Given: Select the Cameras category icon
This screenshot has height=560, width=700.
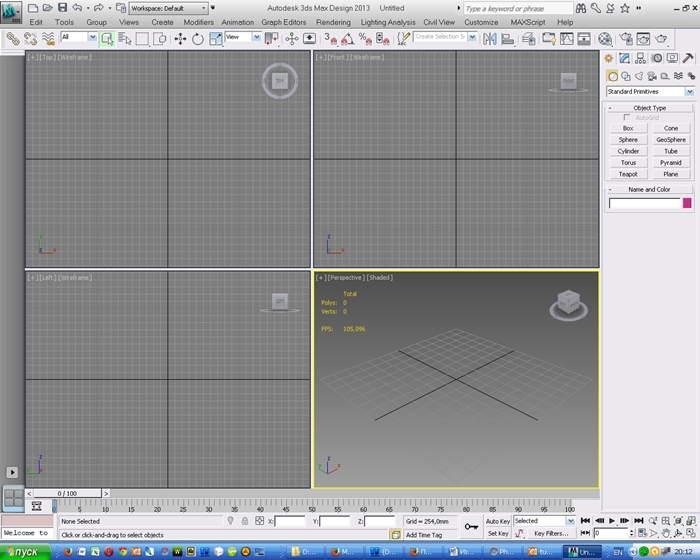Looking at the screenshot, I should click(x=650, y=76).
